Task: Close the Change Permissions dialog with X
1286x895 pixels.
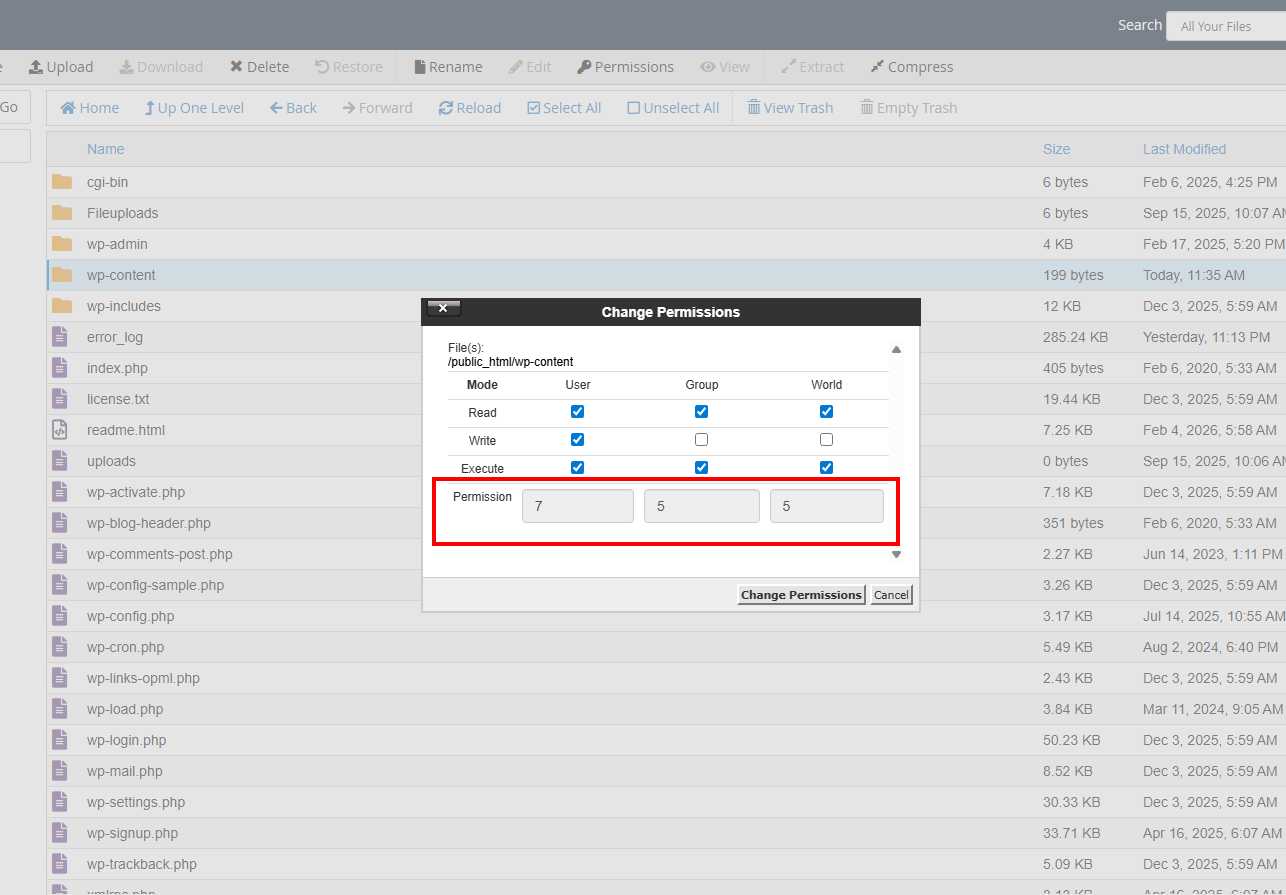Action: tap(443, 308)
